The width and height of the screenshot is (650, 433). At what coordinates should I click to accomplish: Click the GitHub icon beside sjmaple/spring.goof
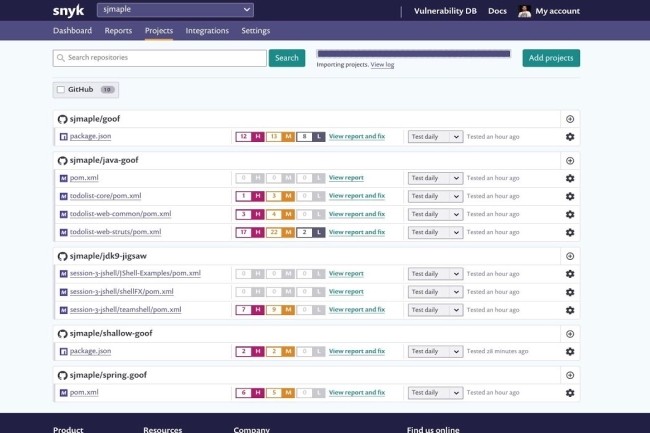(63, 375)
